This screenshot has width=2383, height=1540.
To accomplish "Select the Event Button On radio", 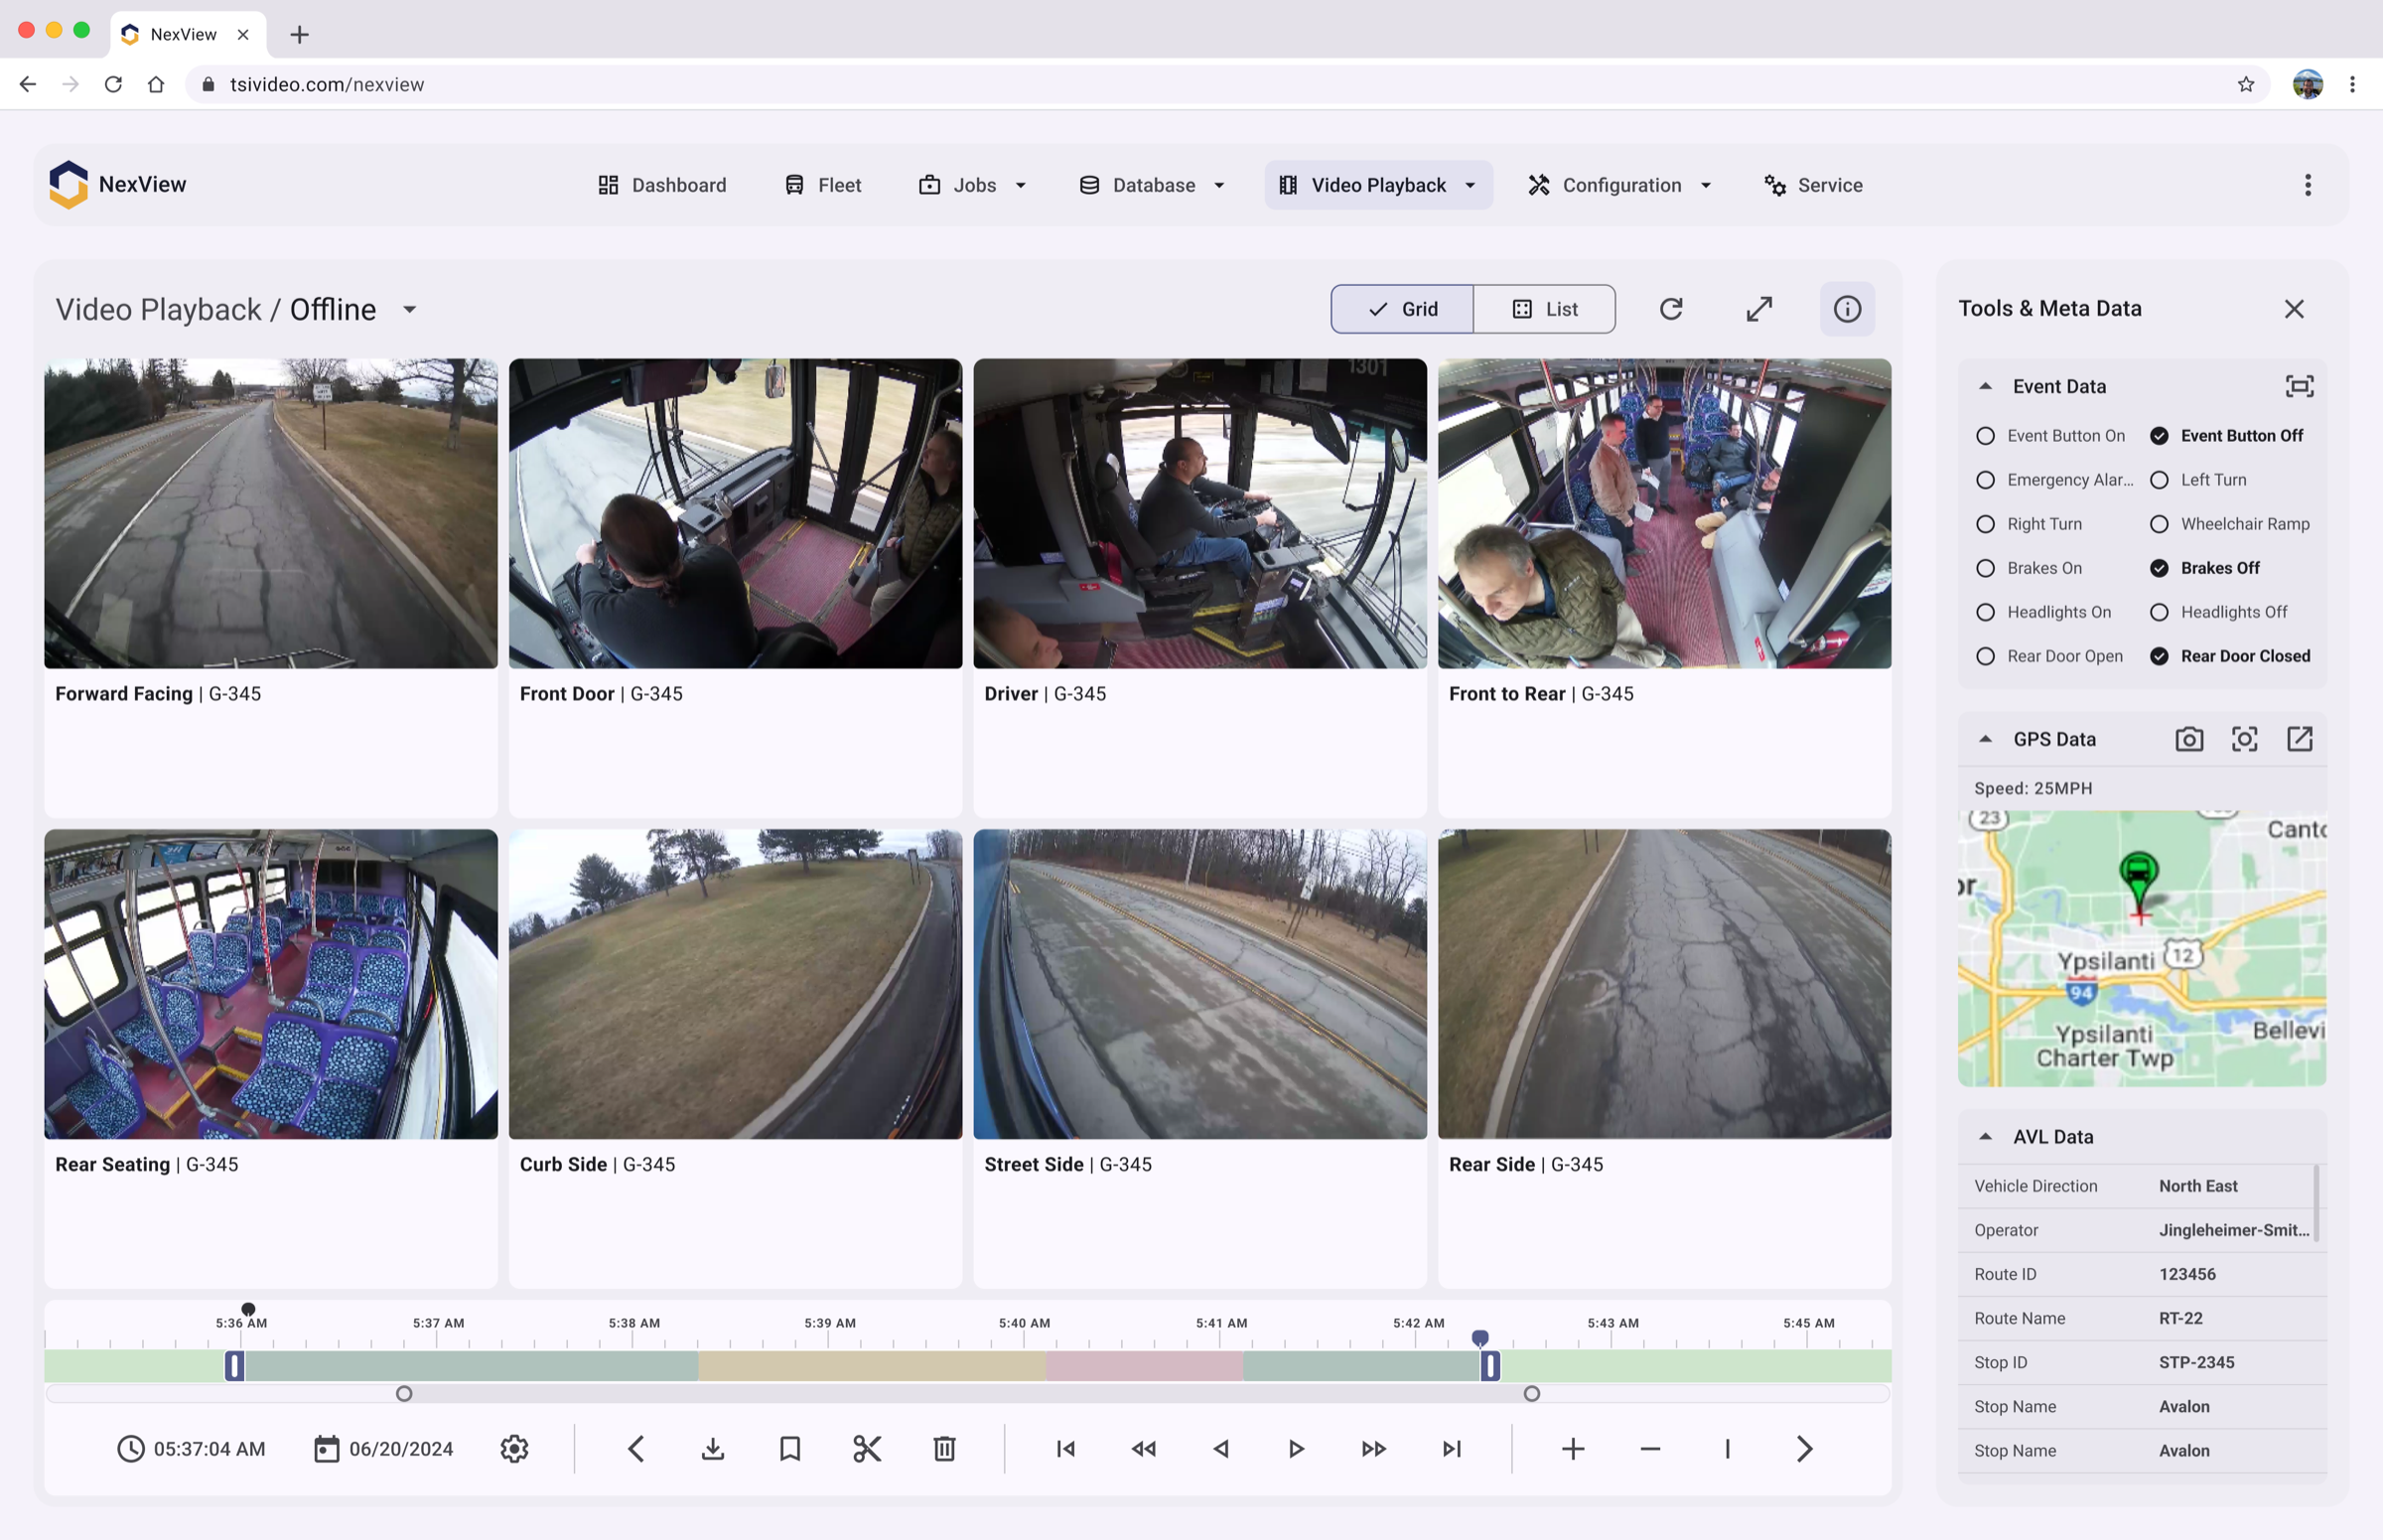I will pyautogui.click(x=1986, y=436).
